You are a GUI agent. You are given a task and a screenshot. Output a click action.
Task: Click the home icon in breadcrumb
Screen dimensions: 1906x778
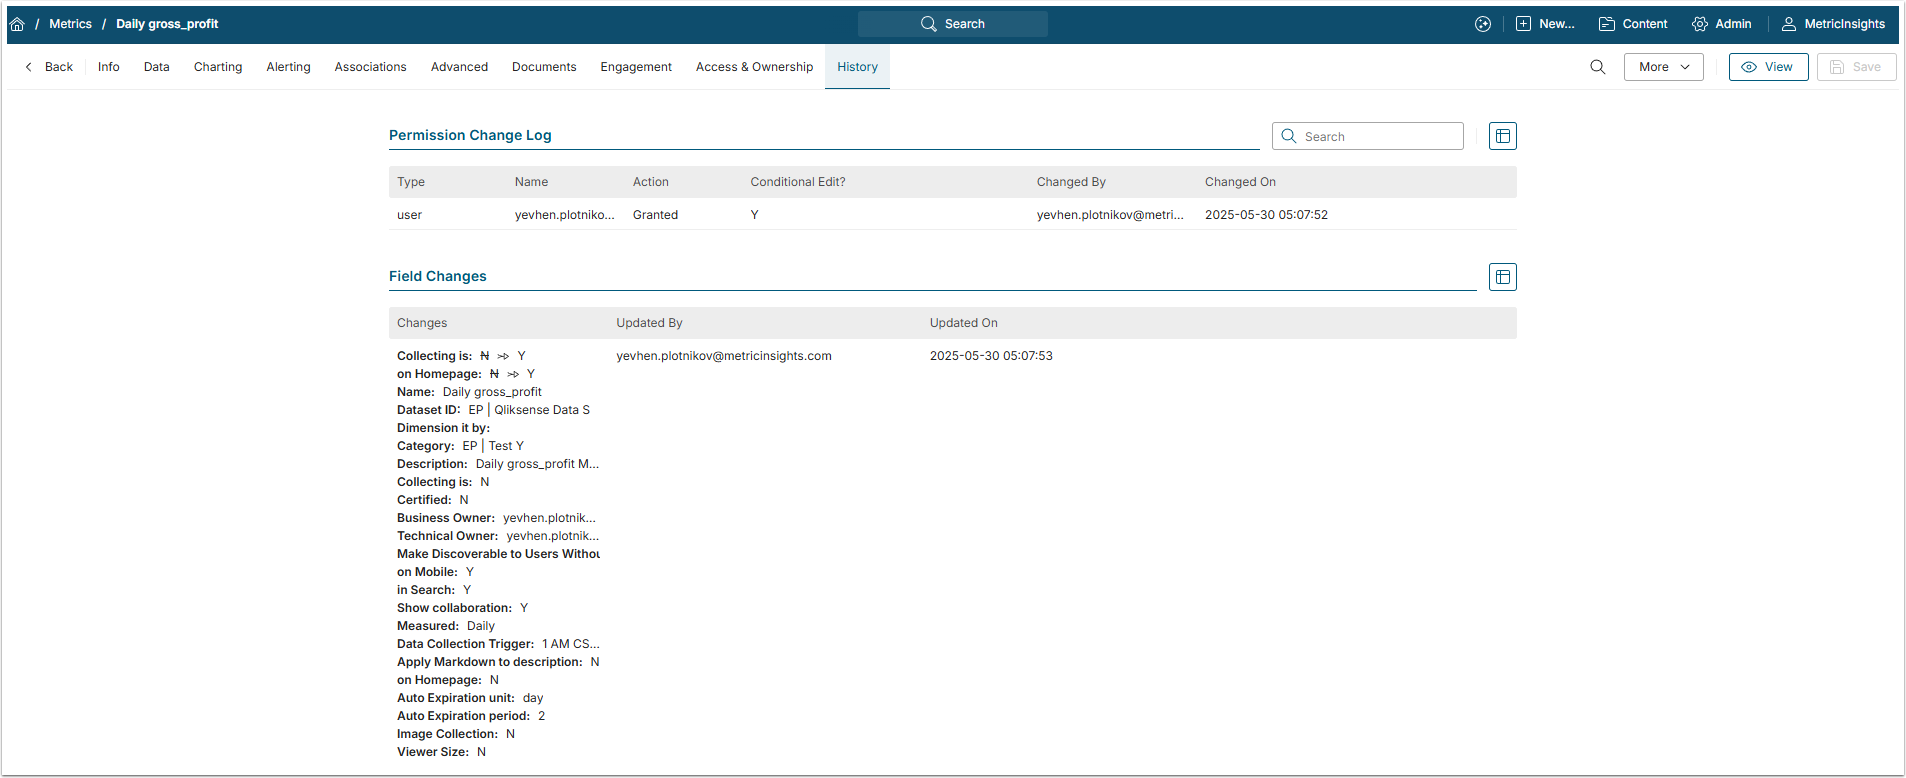coord(17,24)
